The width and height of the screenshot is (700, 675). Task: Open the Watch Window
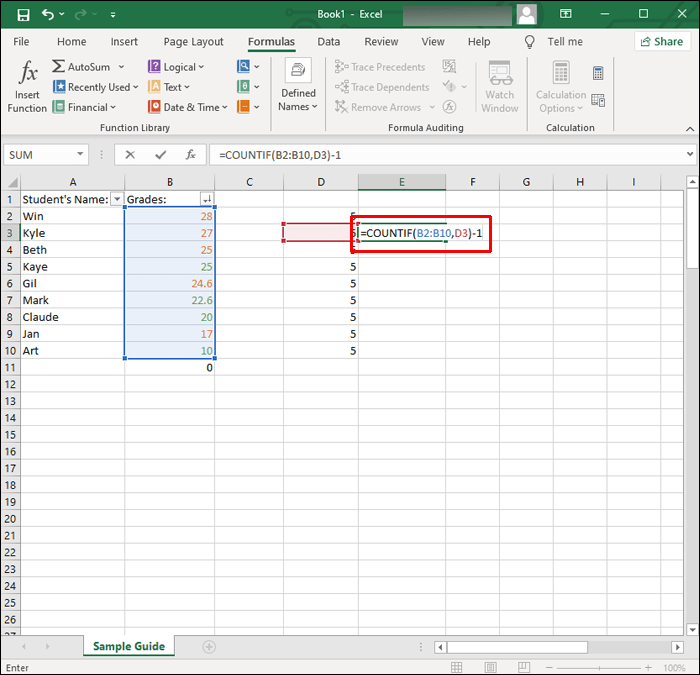500,86
